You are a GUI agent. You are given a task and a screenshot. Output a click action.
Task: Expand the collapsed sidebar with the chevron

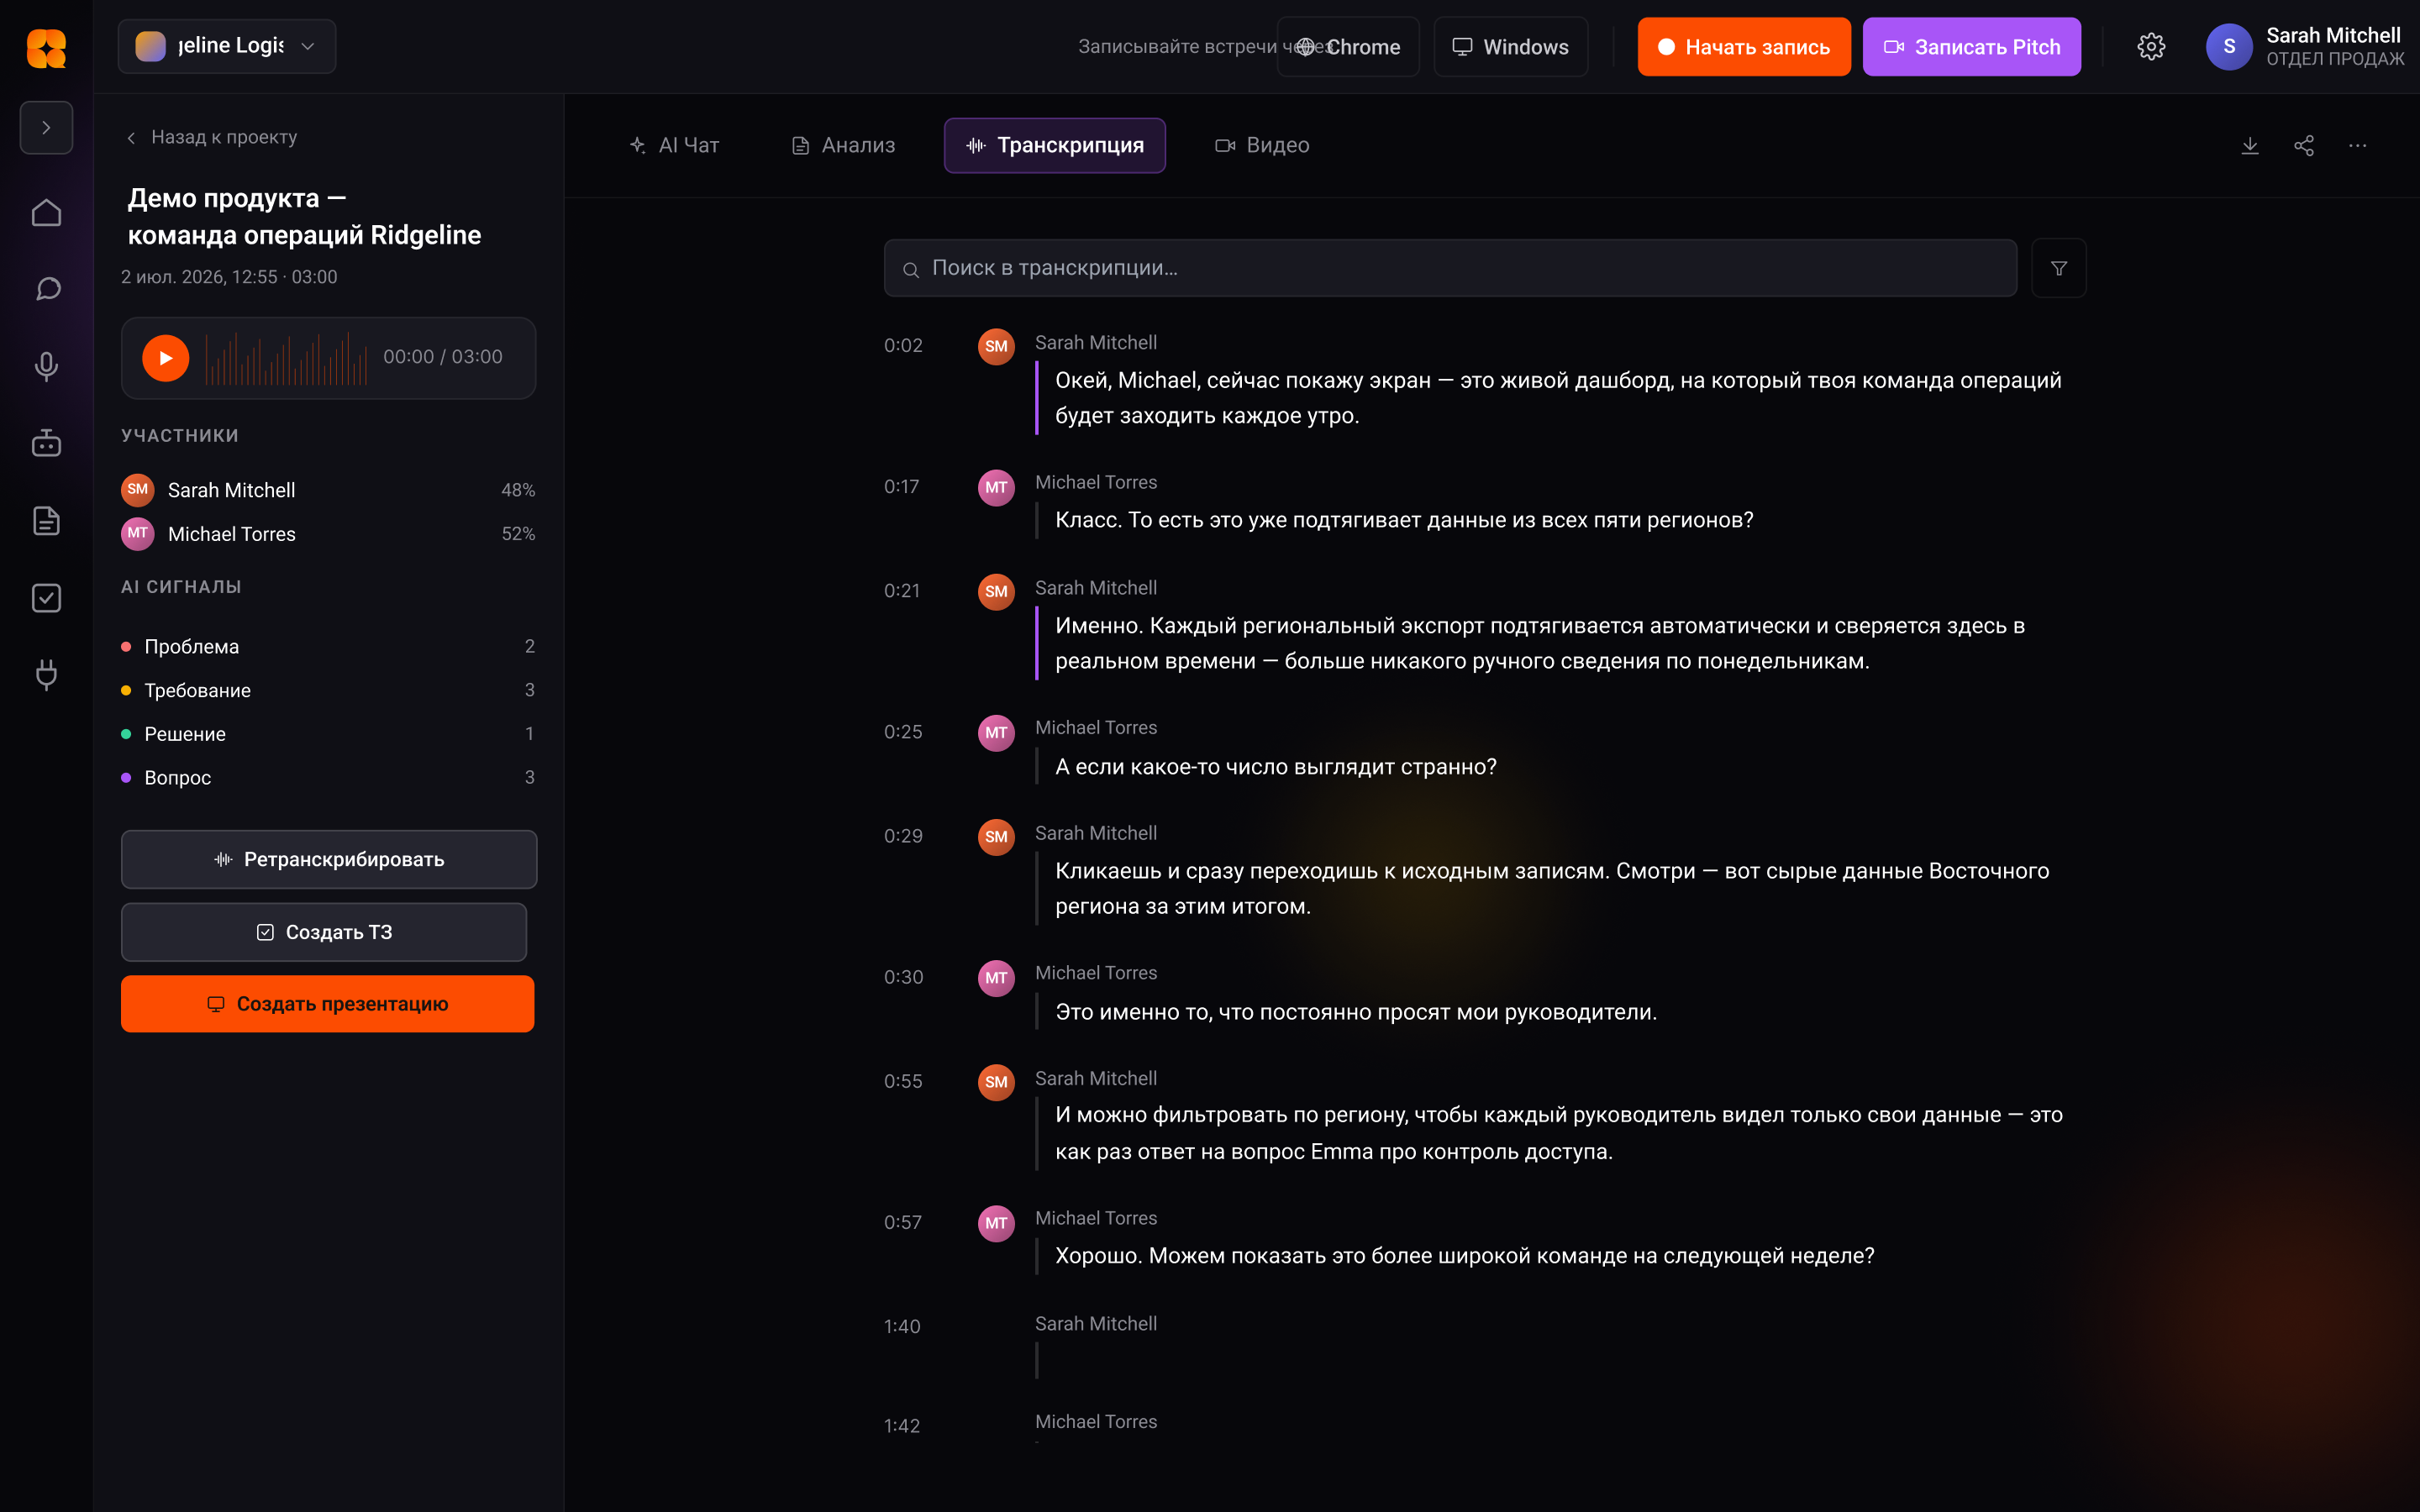pos(46,128)
